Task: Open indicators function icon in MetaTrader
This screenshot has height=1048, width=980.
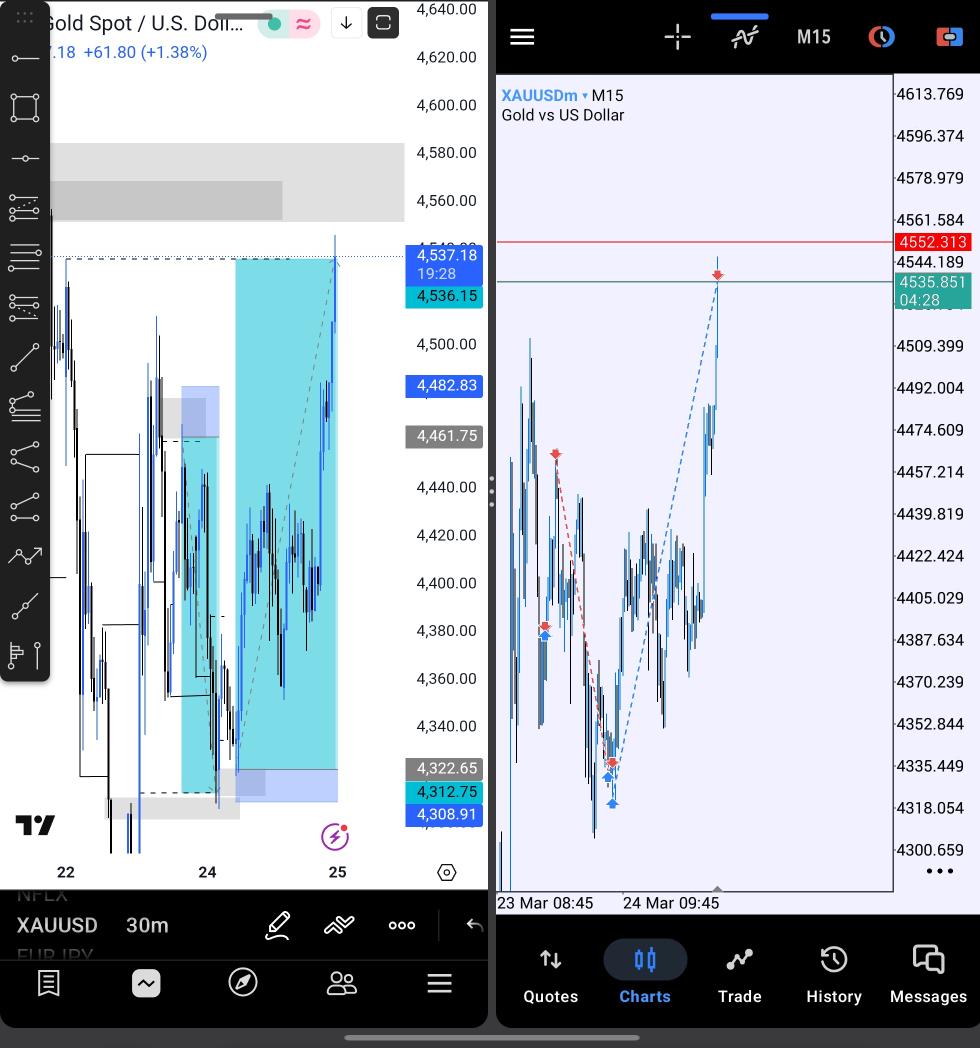Action: (745, 37)
